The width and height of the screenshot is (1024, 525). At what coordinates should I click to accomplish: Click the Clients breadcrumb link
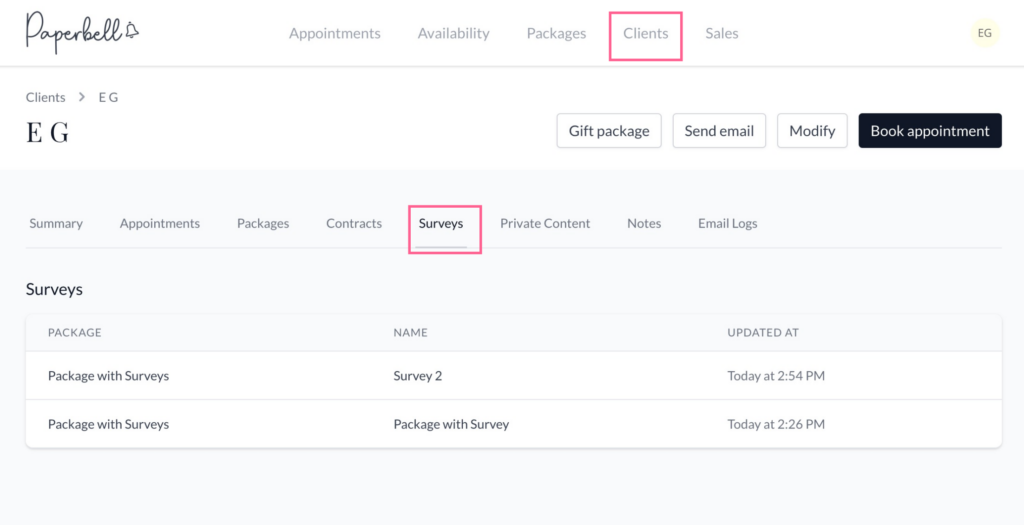tap(45, 97)
